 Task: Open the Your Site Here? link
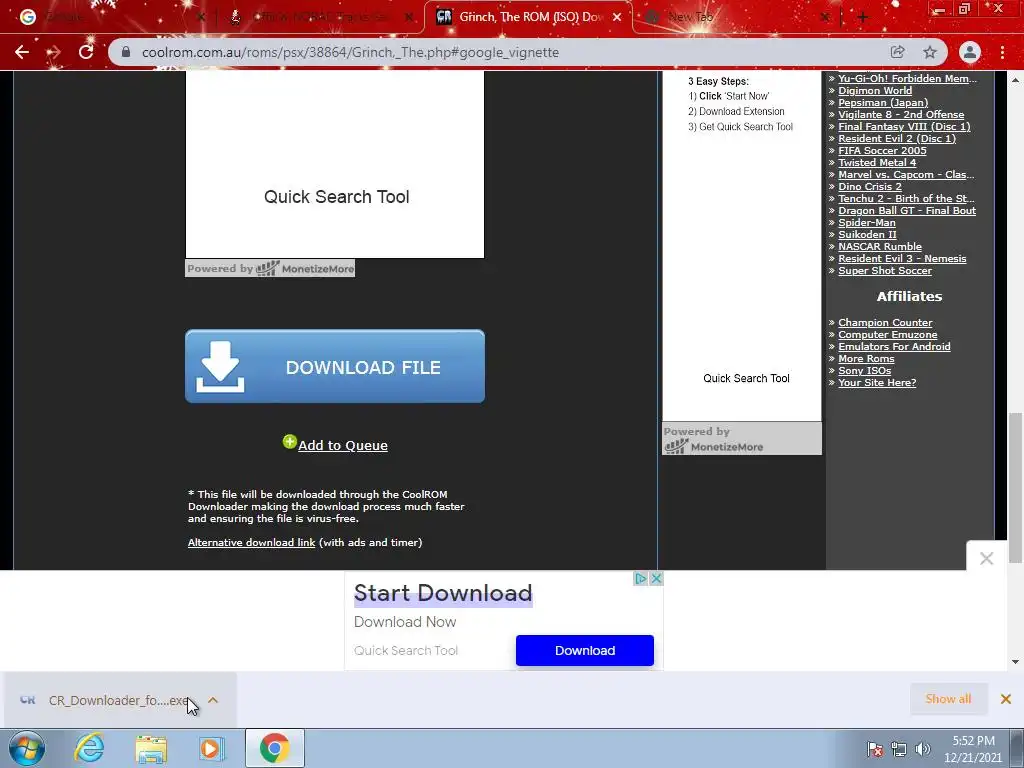[x=877, y=383]
